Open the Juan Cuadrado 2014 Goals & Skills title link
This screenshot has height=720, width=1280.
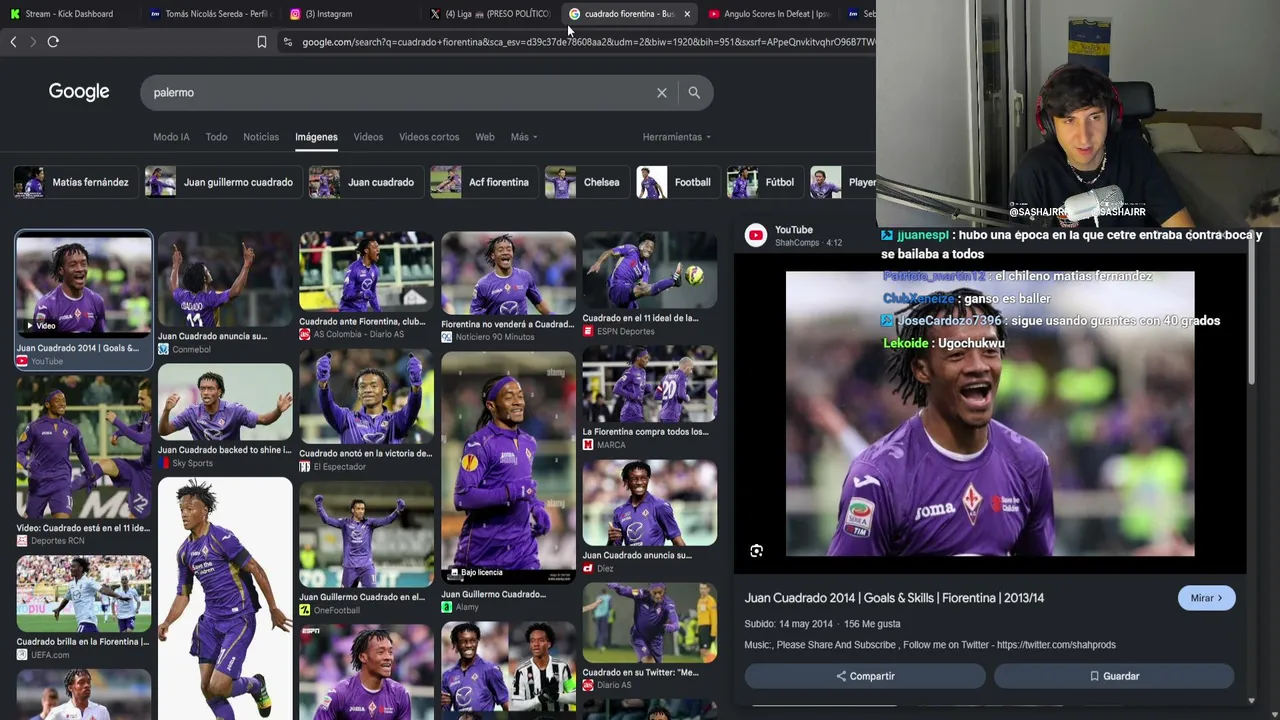[894, 598]
